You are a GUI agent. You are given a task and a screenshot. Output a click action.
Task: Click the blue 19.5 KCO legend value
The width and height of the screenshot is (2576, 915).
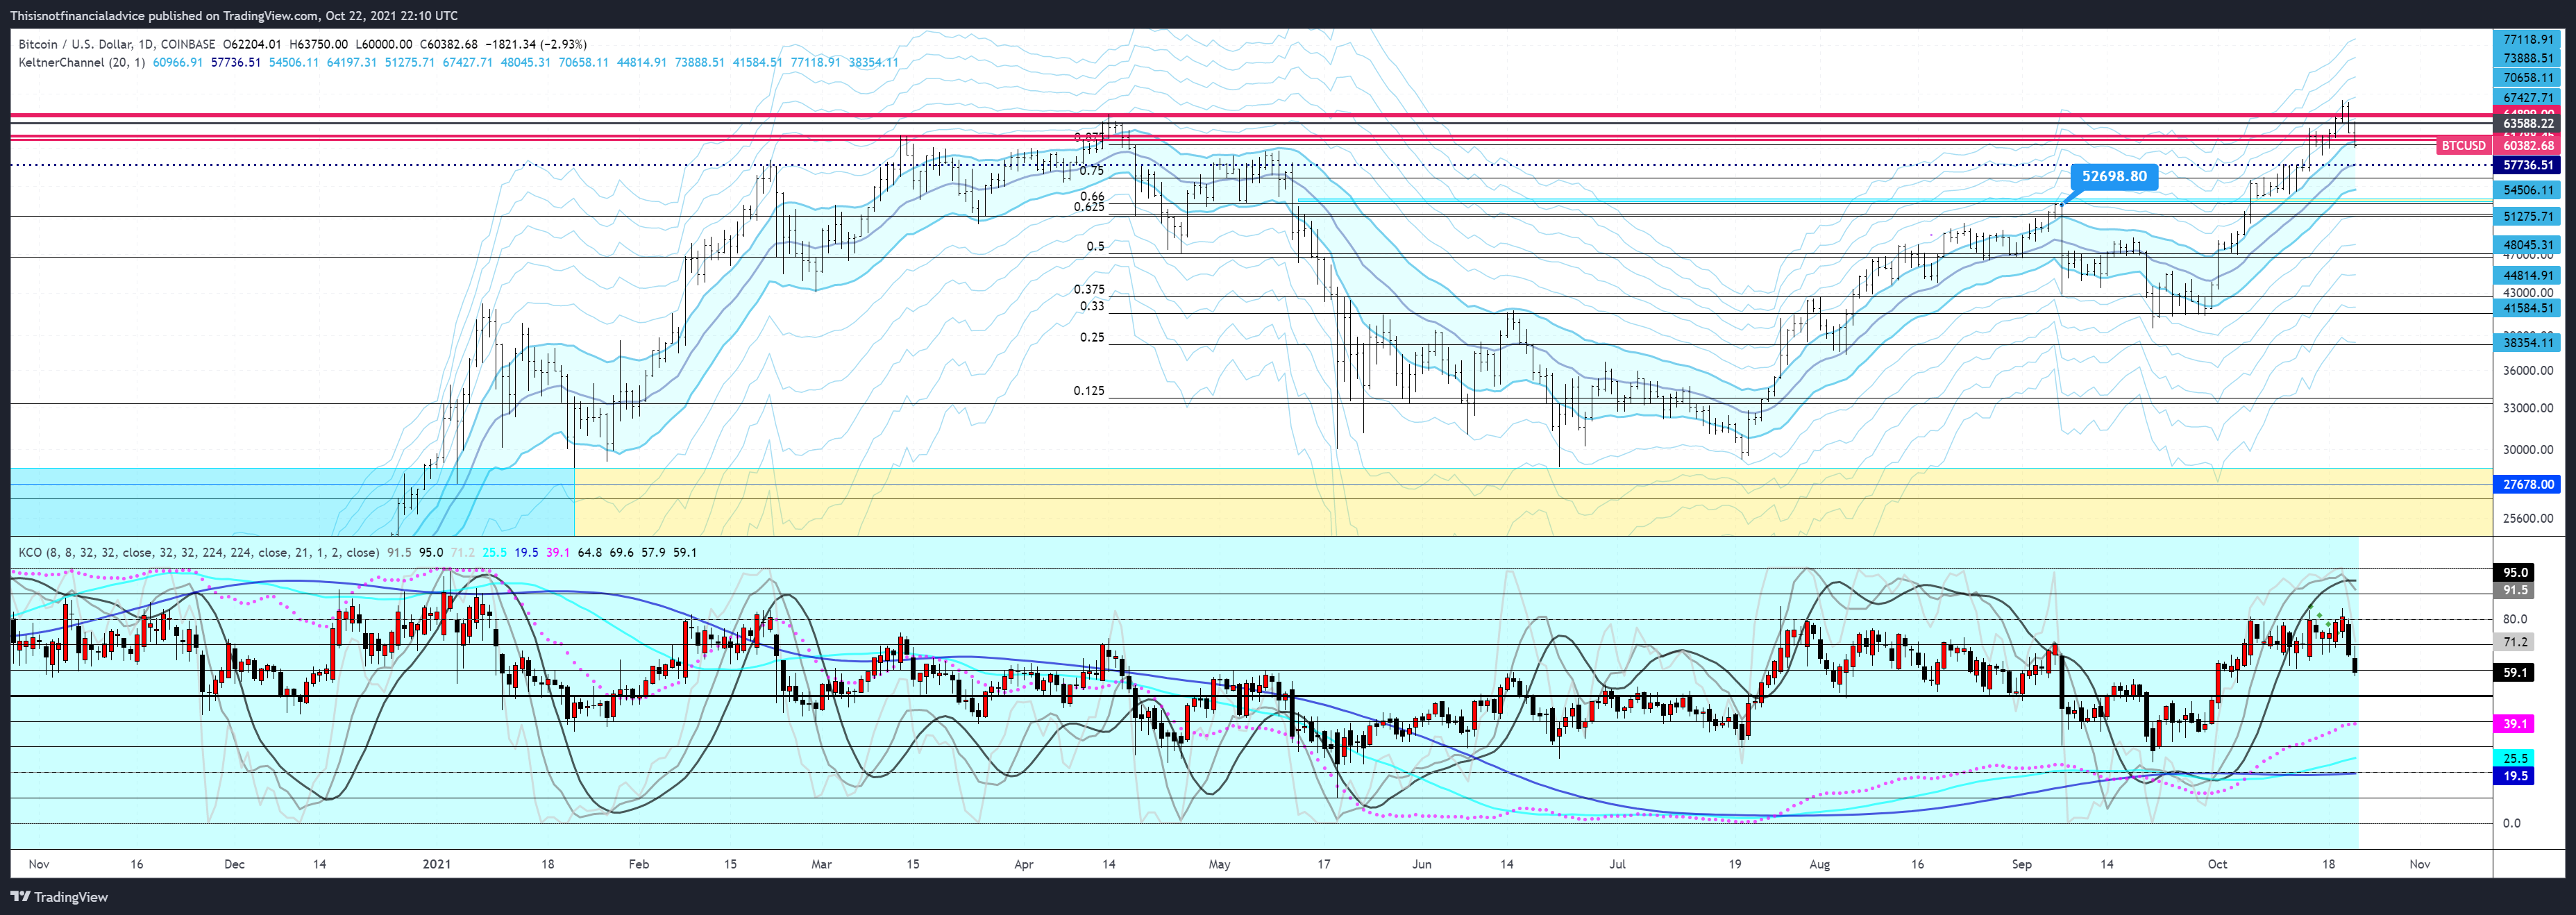coord(526,552)
